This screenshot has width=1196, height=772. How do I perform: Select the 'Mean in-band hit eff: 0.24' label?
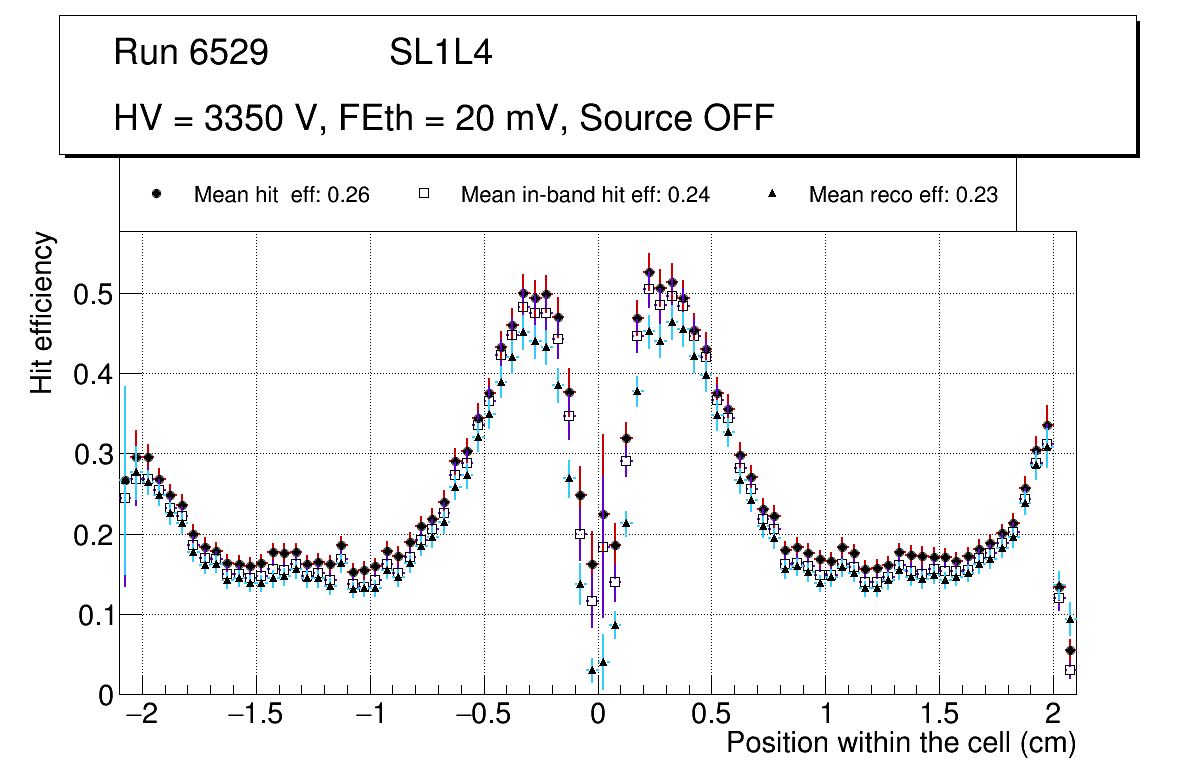[585, 195]
